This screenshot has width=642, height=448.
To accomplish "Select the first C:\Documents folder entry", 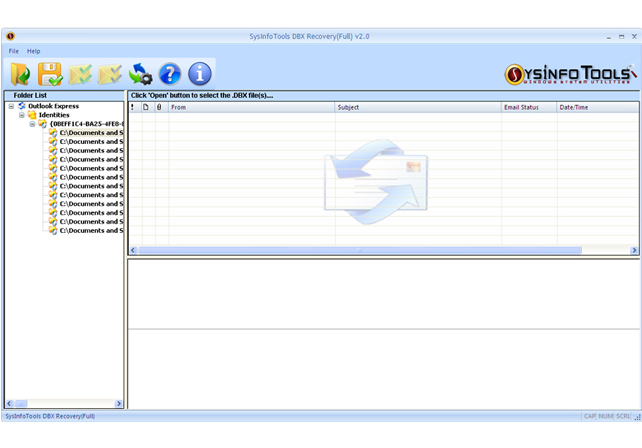I will pos(90,133).
